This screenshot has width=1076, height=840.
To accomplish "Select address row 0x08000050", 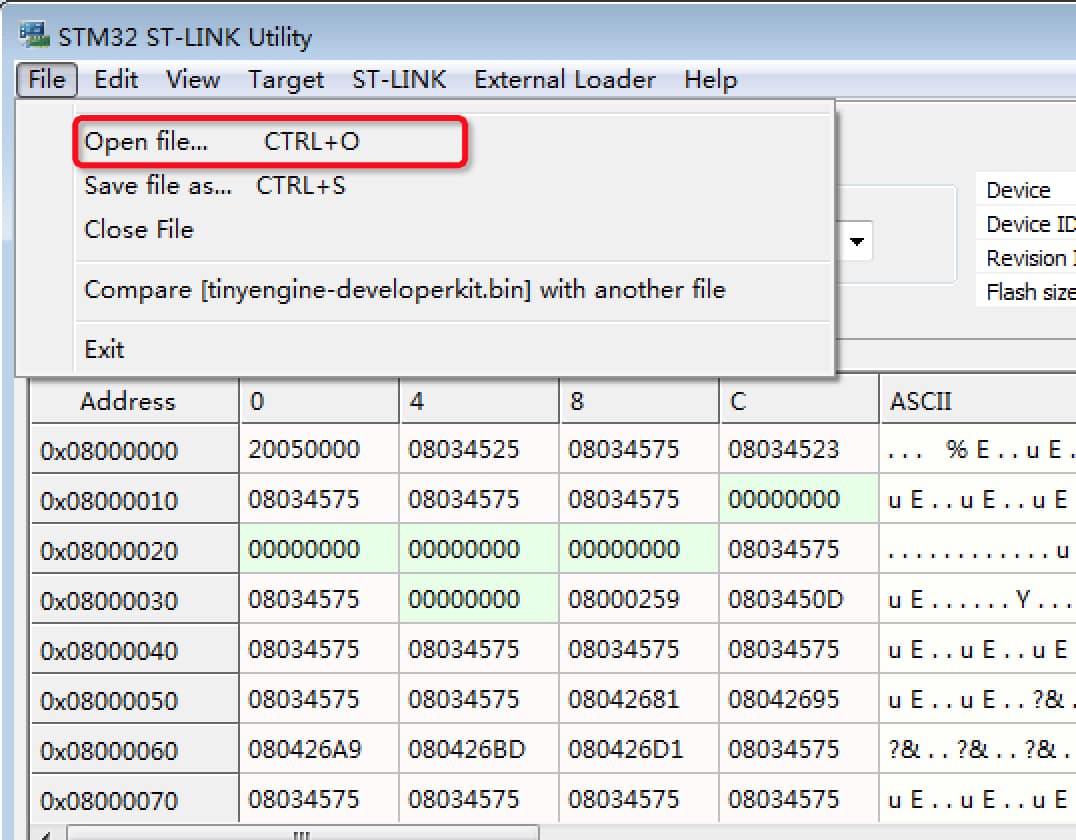I will (134, 700).
